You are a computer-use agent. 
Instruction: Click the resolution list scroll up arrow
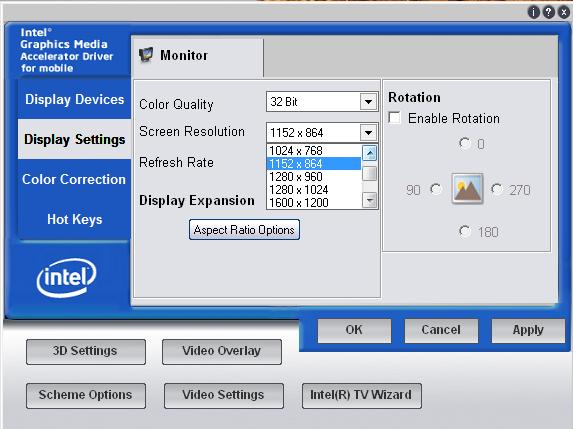[x=370, y=153]
